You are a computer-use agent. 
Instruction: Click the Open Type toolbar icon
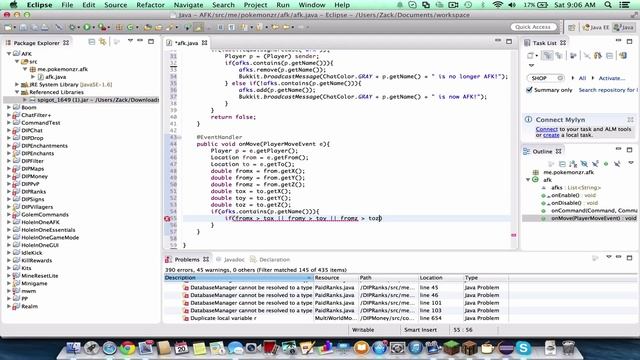point(147,27)
